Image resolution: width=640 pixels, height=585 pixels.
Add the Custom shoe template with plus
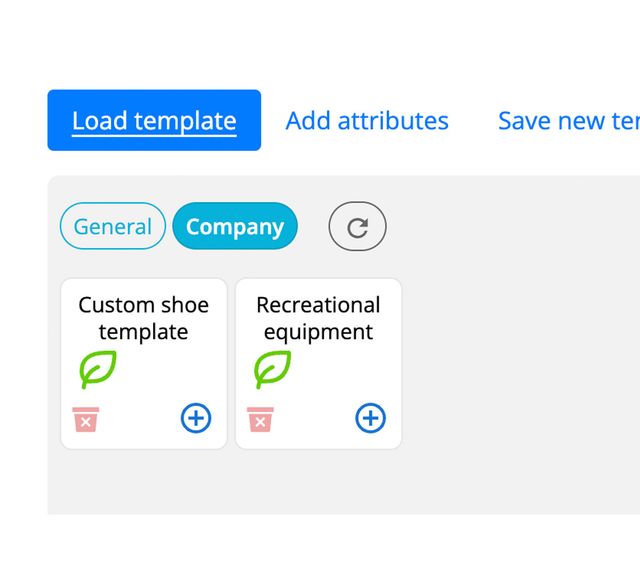196,418
